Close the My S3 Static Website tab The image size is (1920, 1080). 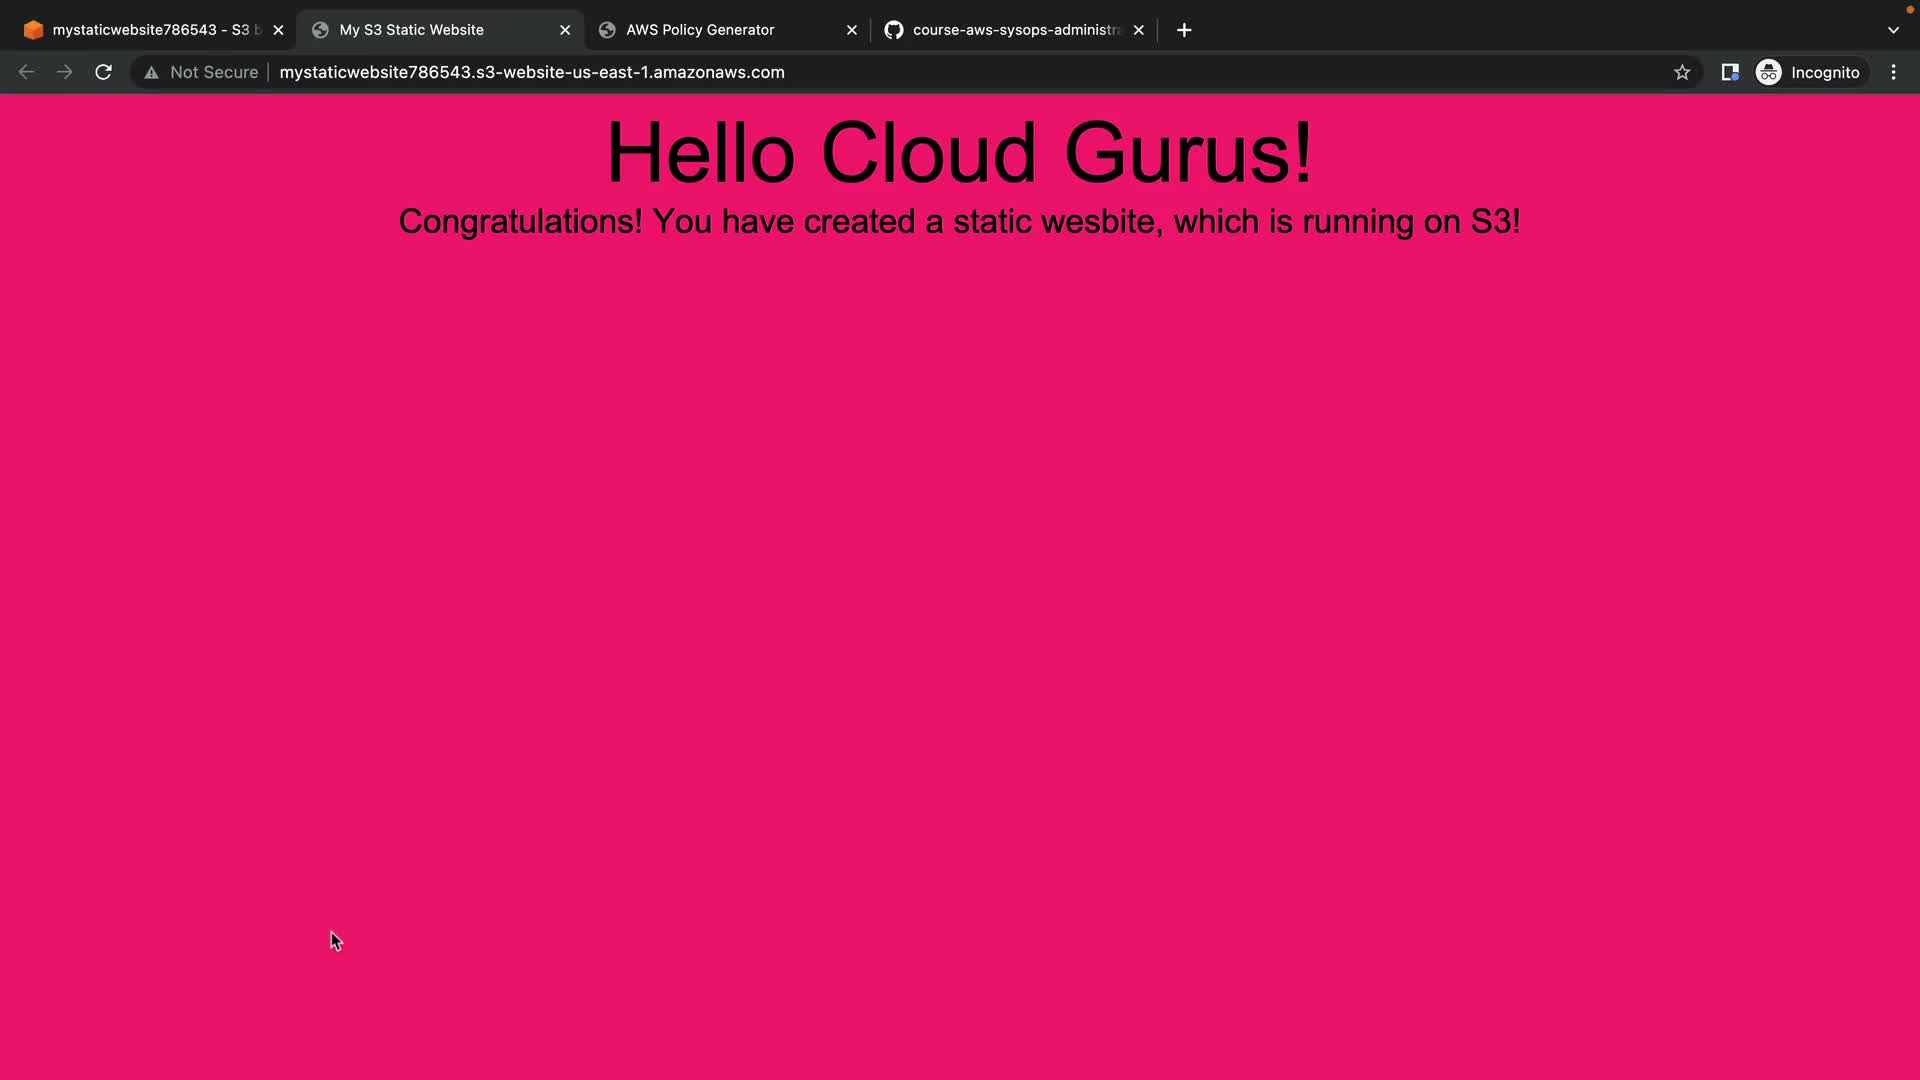(x=565, y=30)
